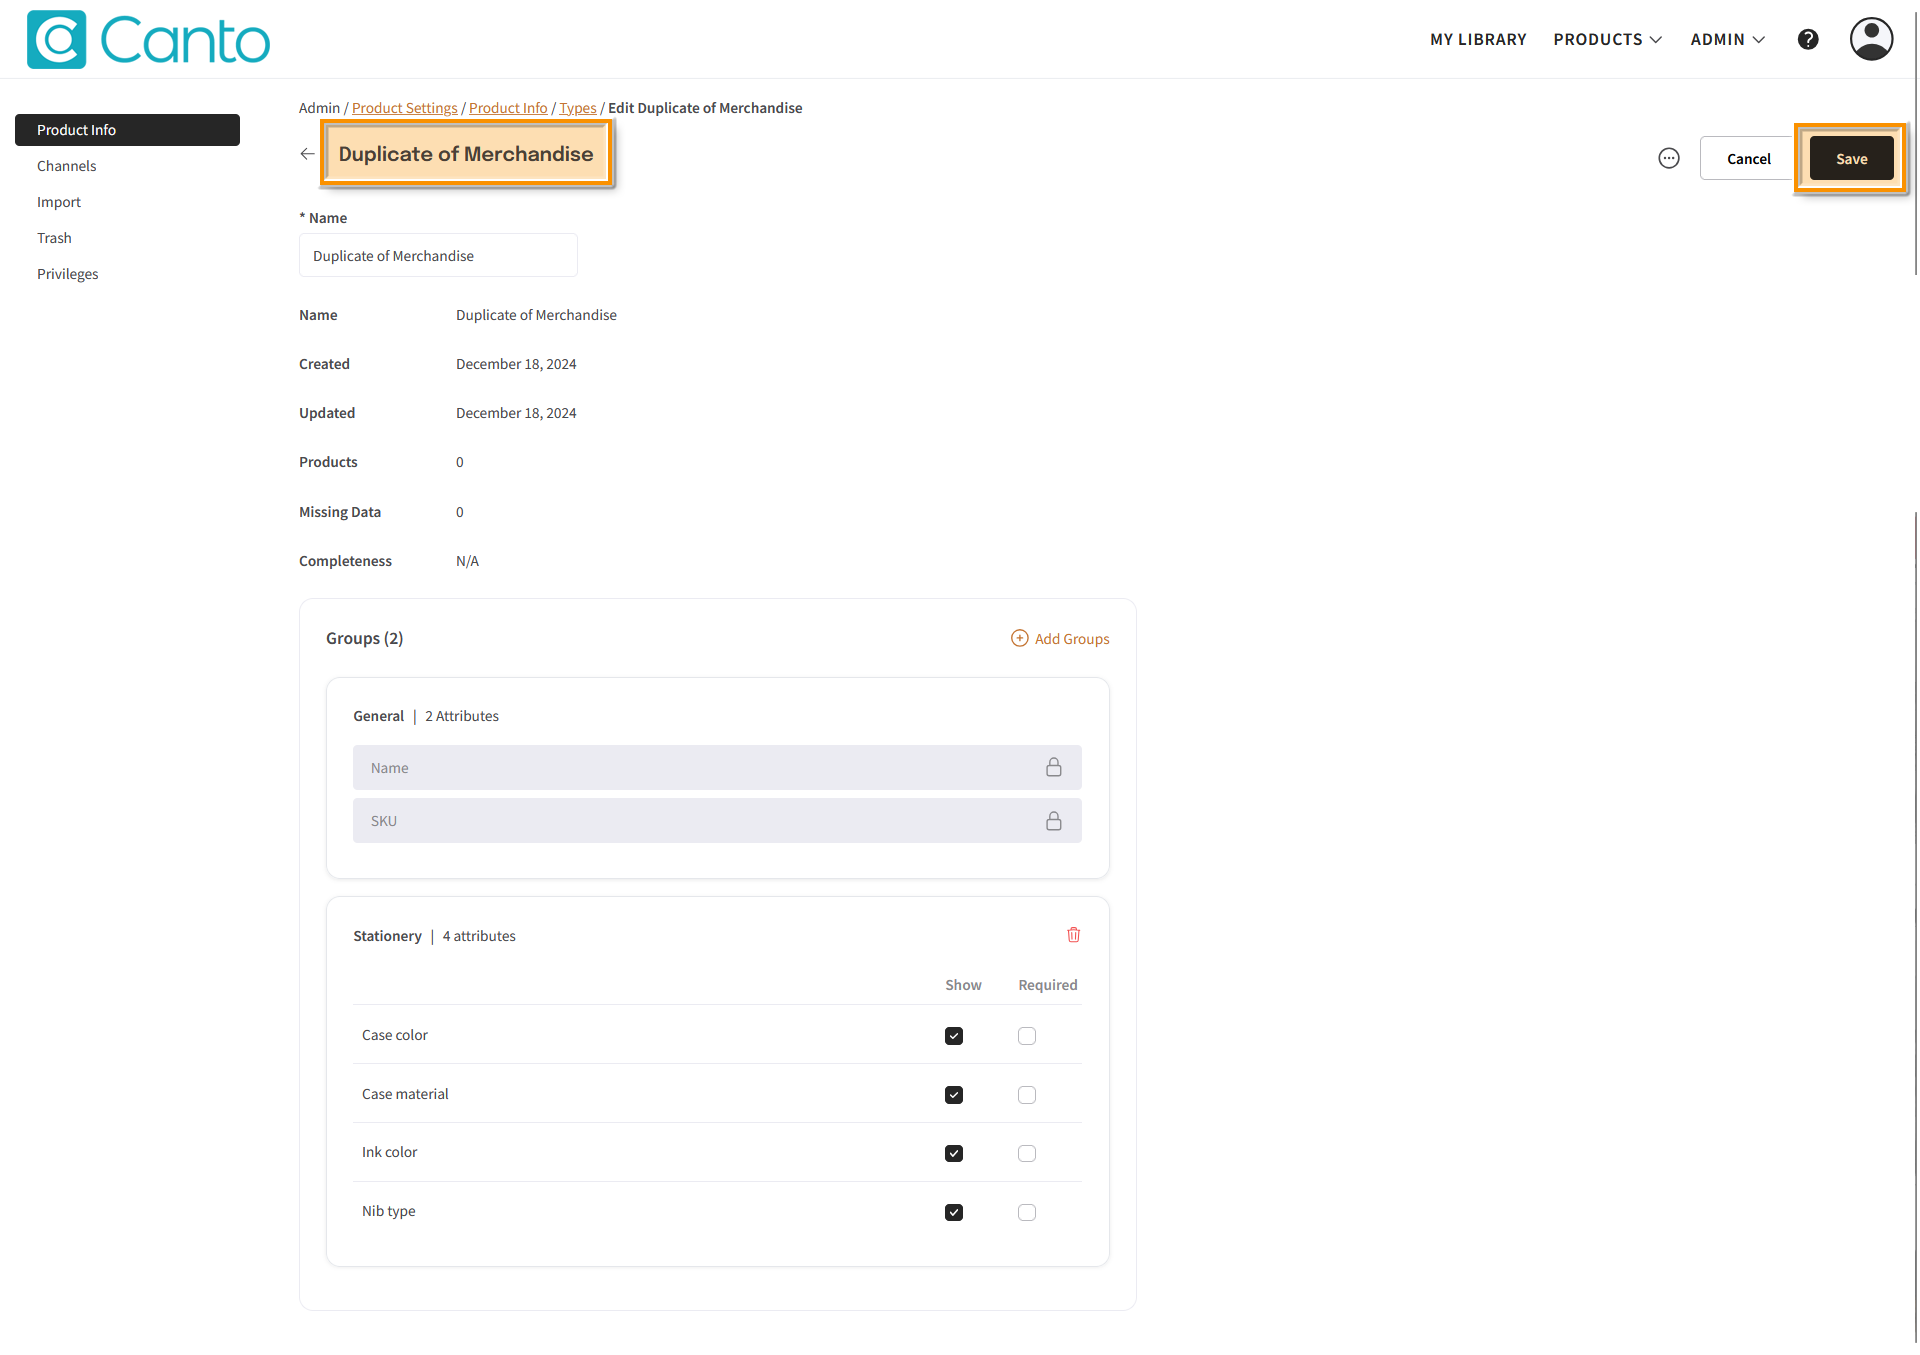
Task: Open My Library from top navigation
Action: coord(1477,39)
